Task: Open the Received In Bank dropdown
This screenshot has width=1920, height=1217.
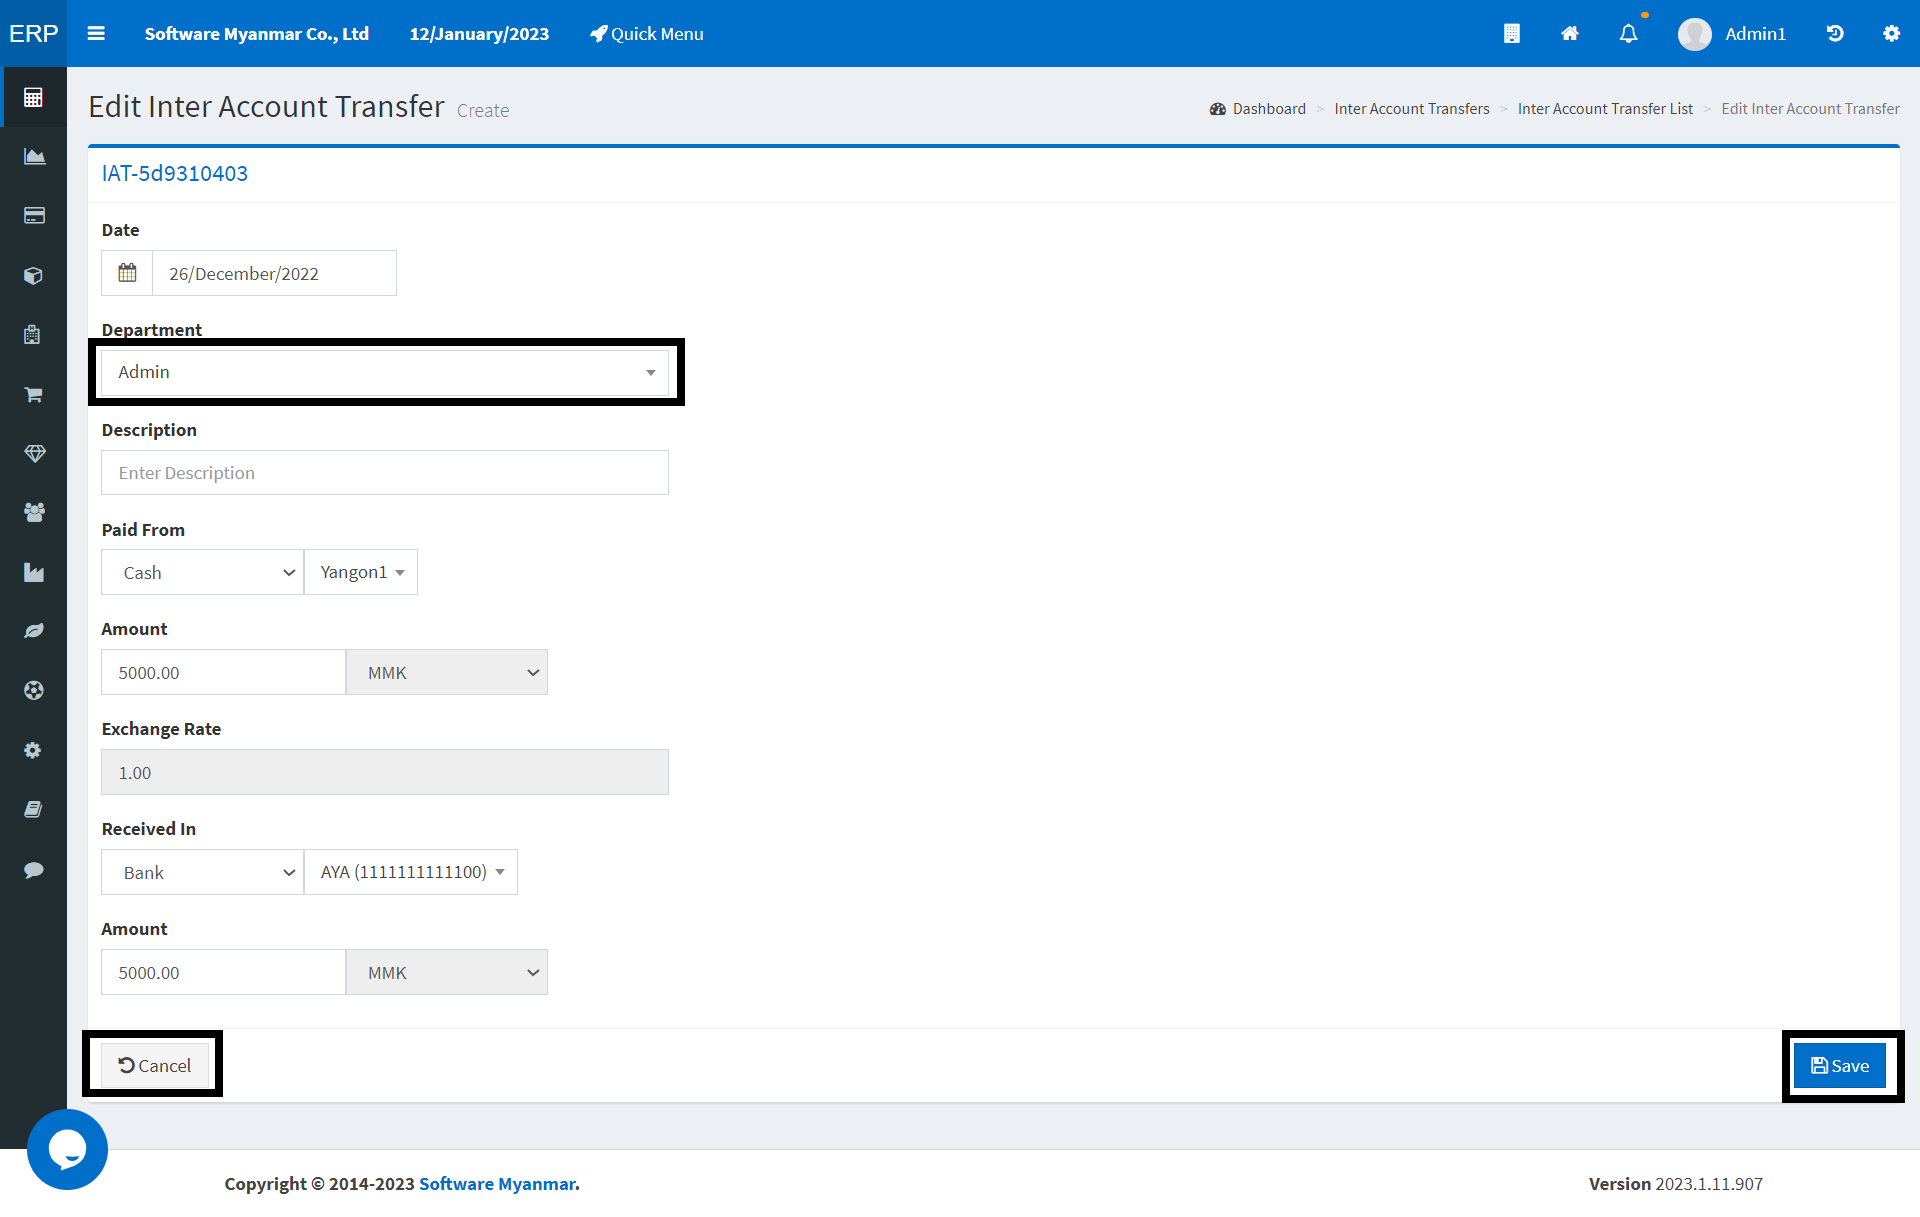Action: pos(202,872)
